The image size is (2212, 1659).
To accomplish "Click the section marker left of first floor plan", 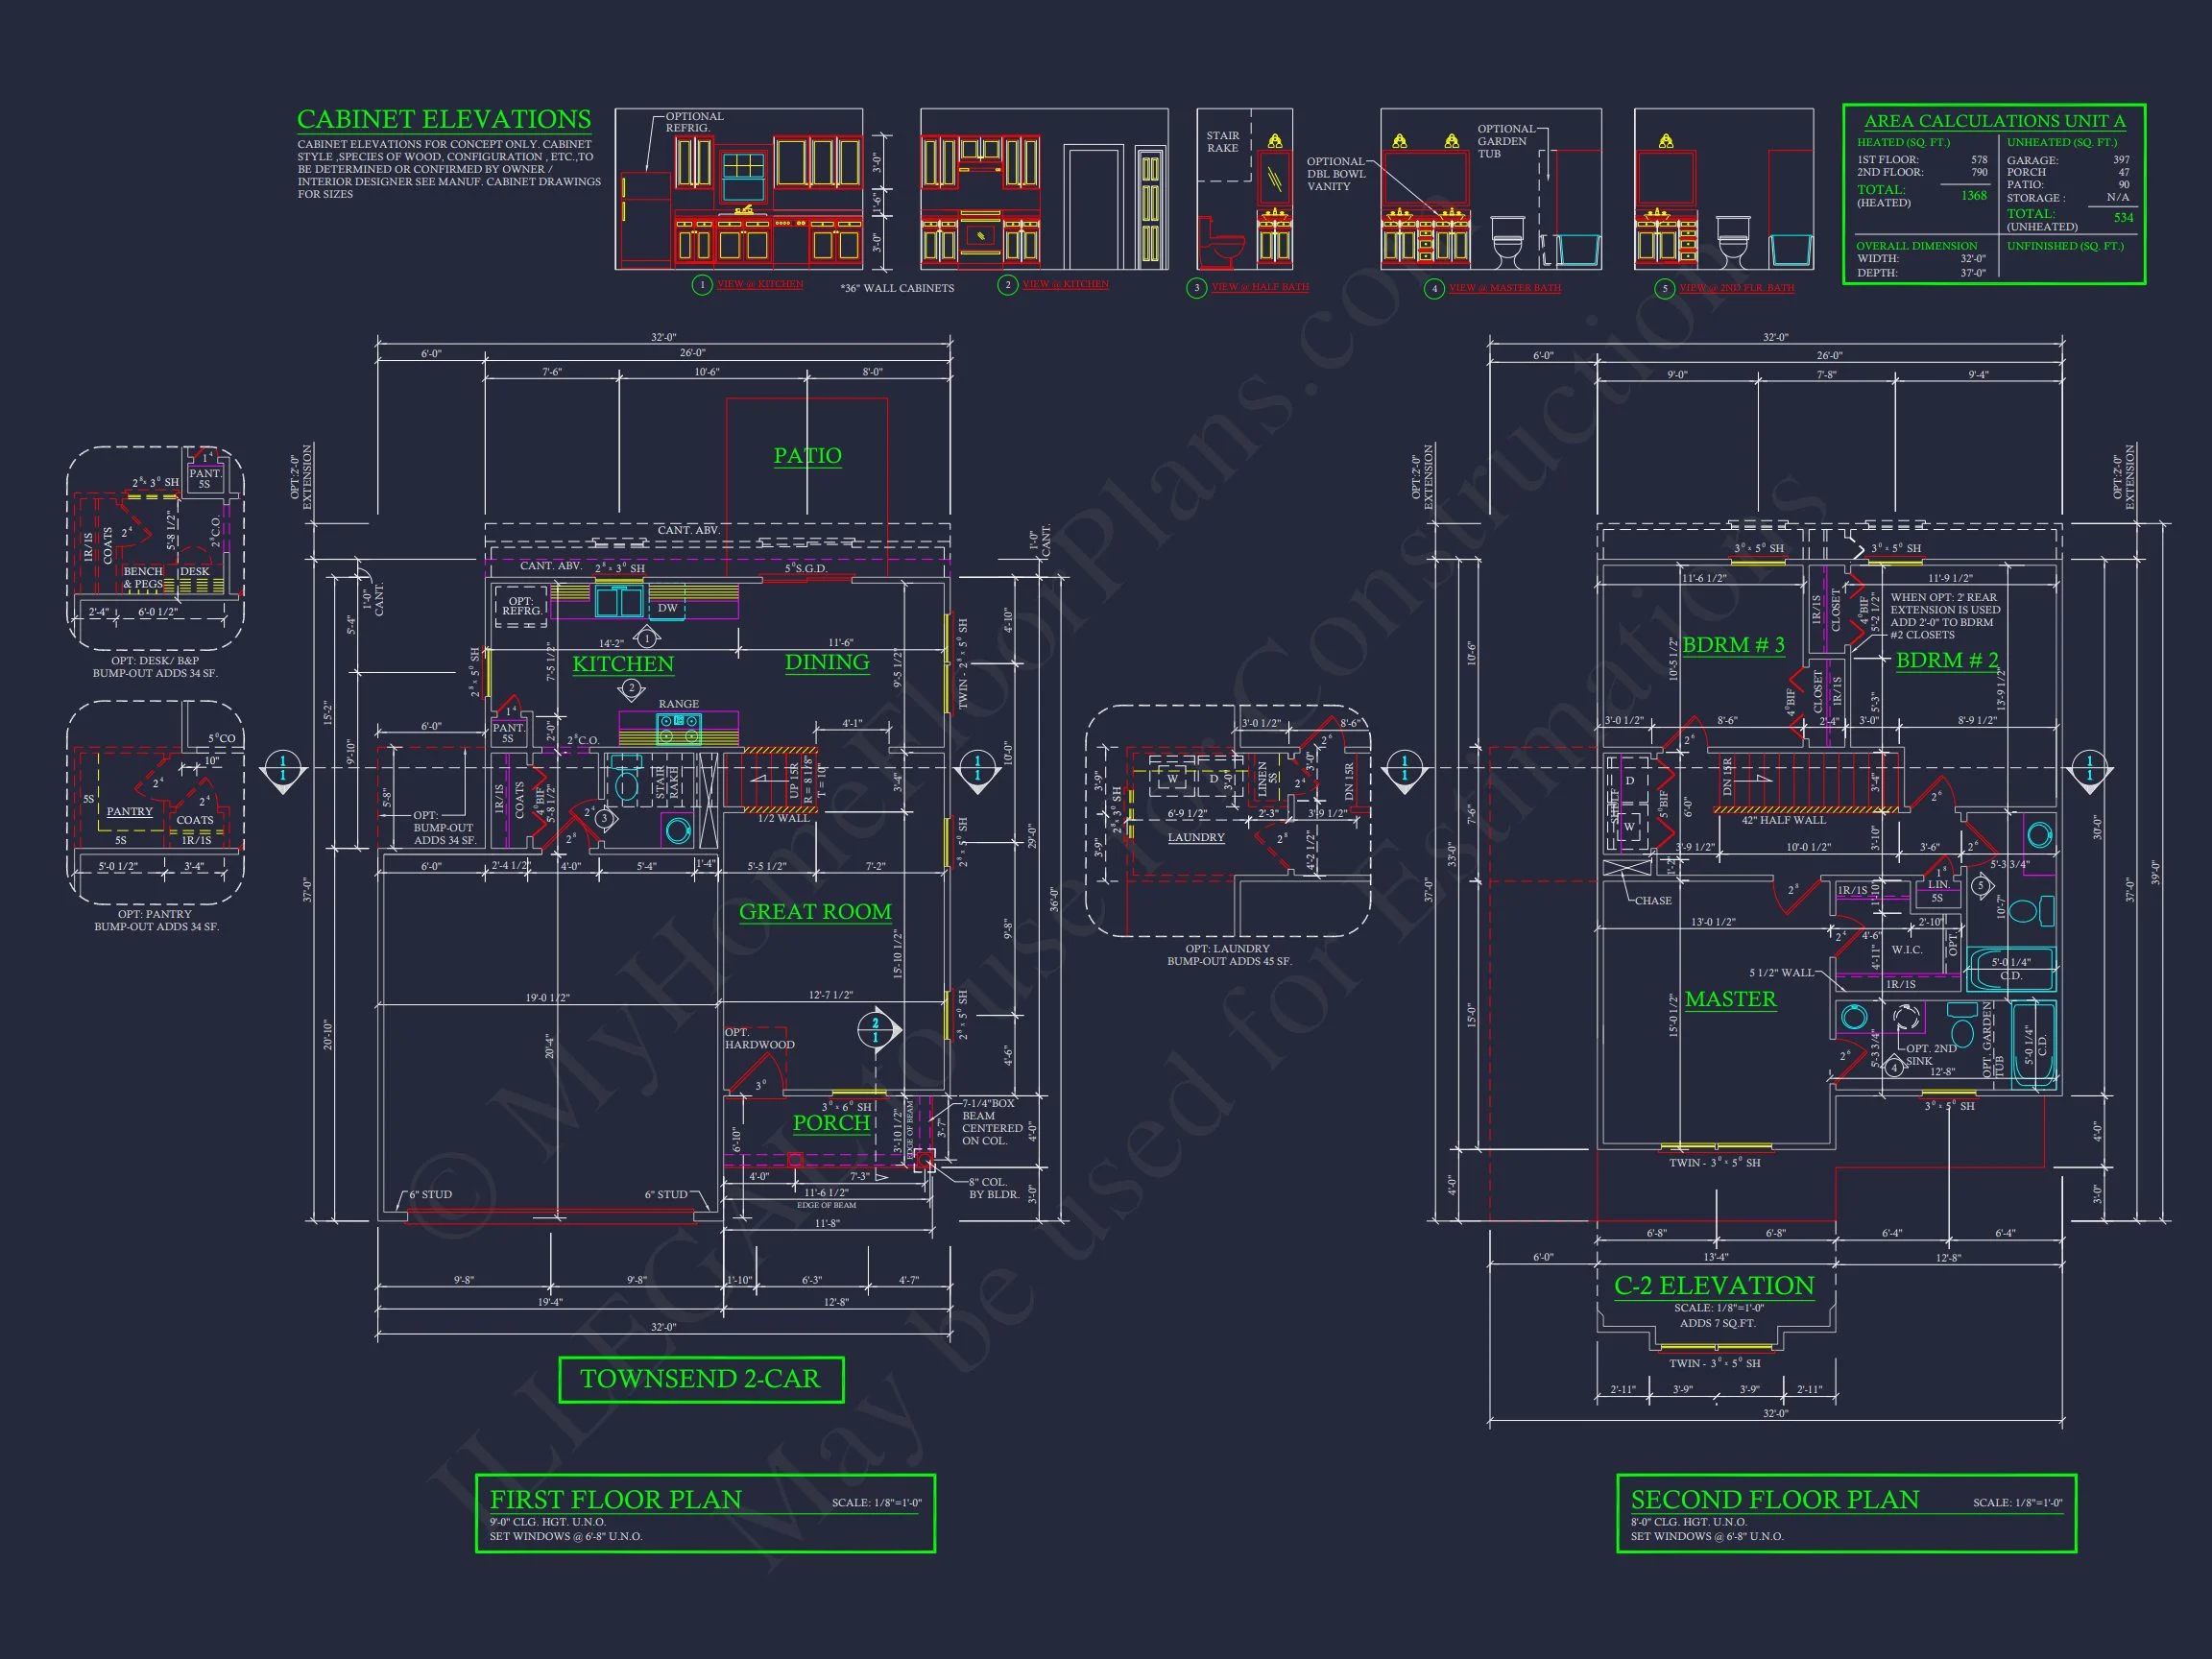I will 283,770.
